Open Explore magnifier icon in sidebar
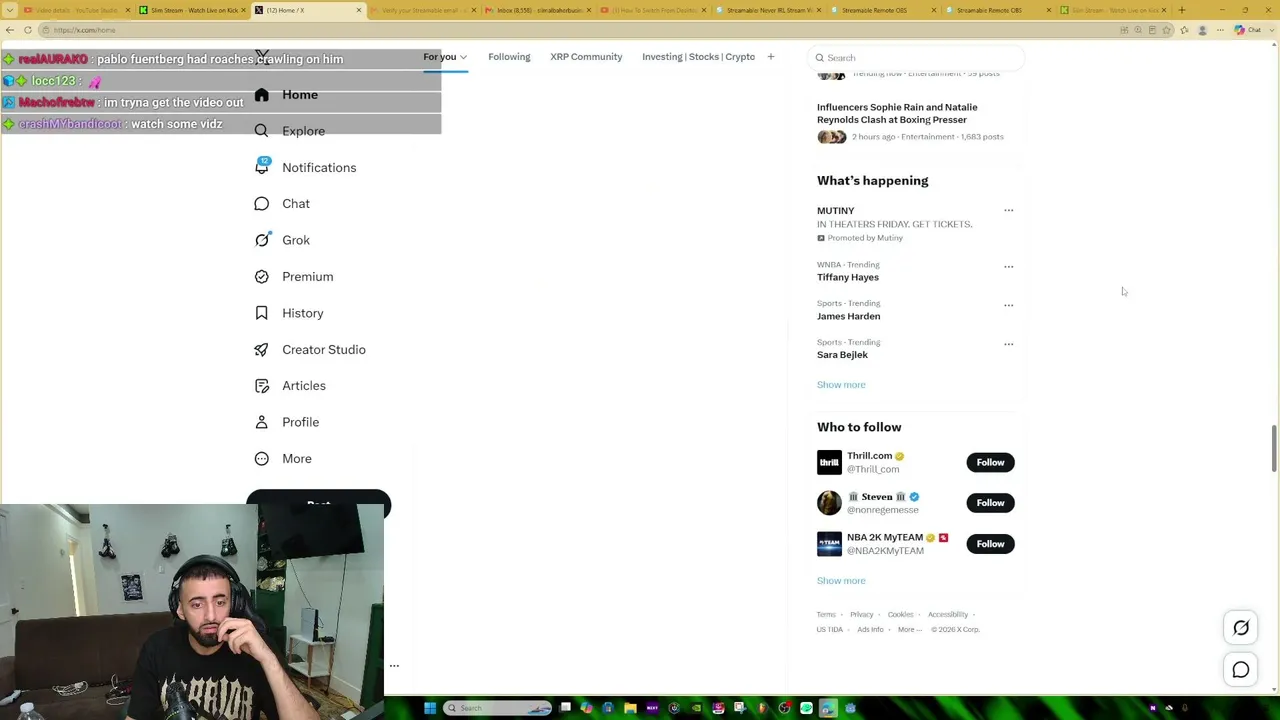This screenshot has height=720, width=1280. tap(261, 131)
